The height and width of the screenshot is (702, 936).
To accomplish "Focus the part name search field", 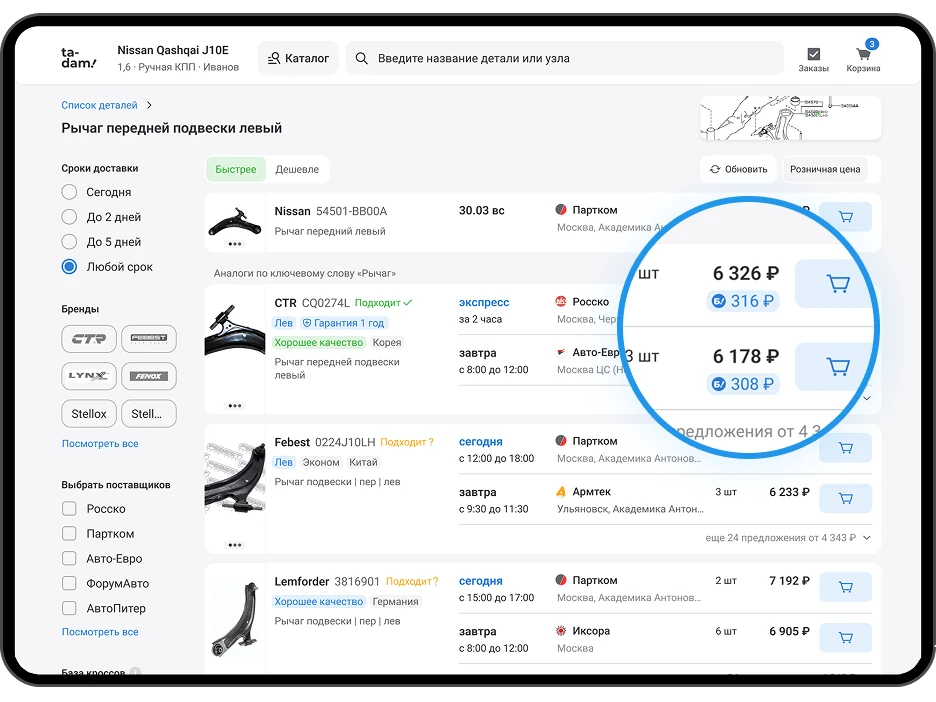I will (x=565, y=58).
